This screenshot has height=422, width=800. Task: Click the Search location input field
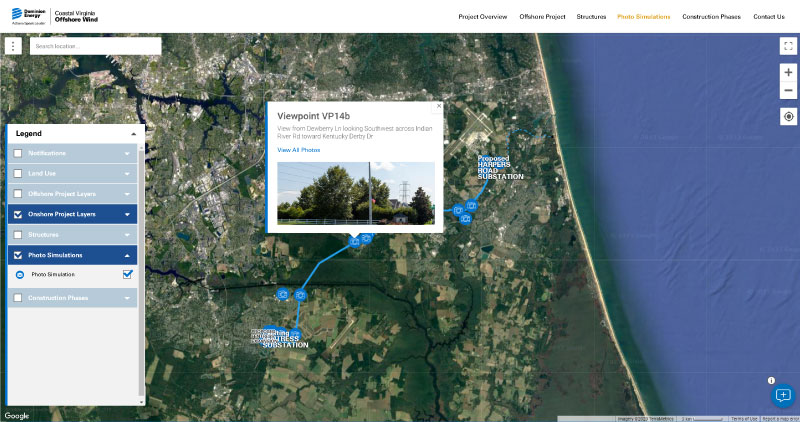pos(95,46)
